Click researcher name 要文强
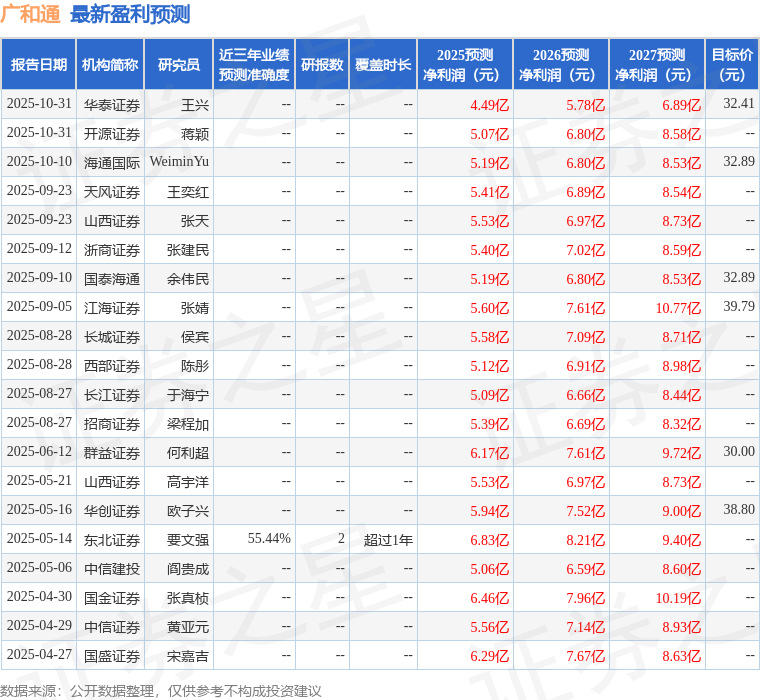 click(188, 540)
